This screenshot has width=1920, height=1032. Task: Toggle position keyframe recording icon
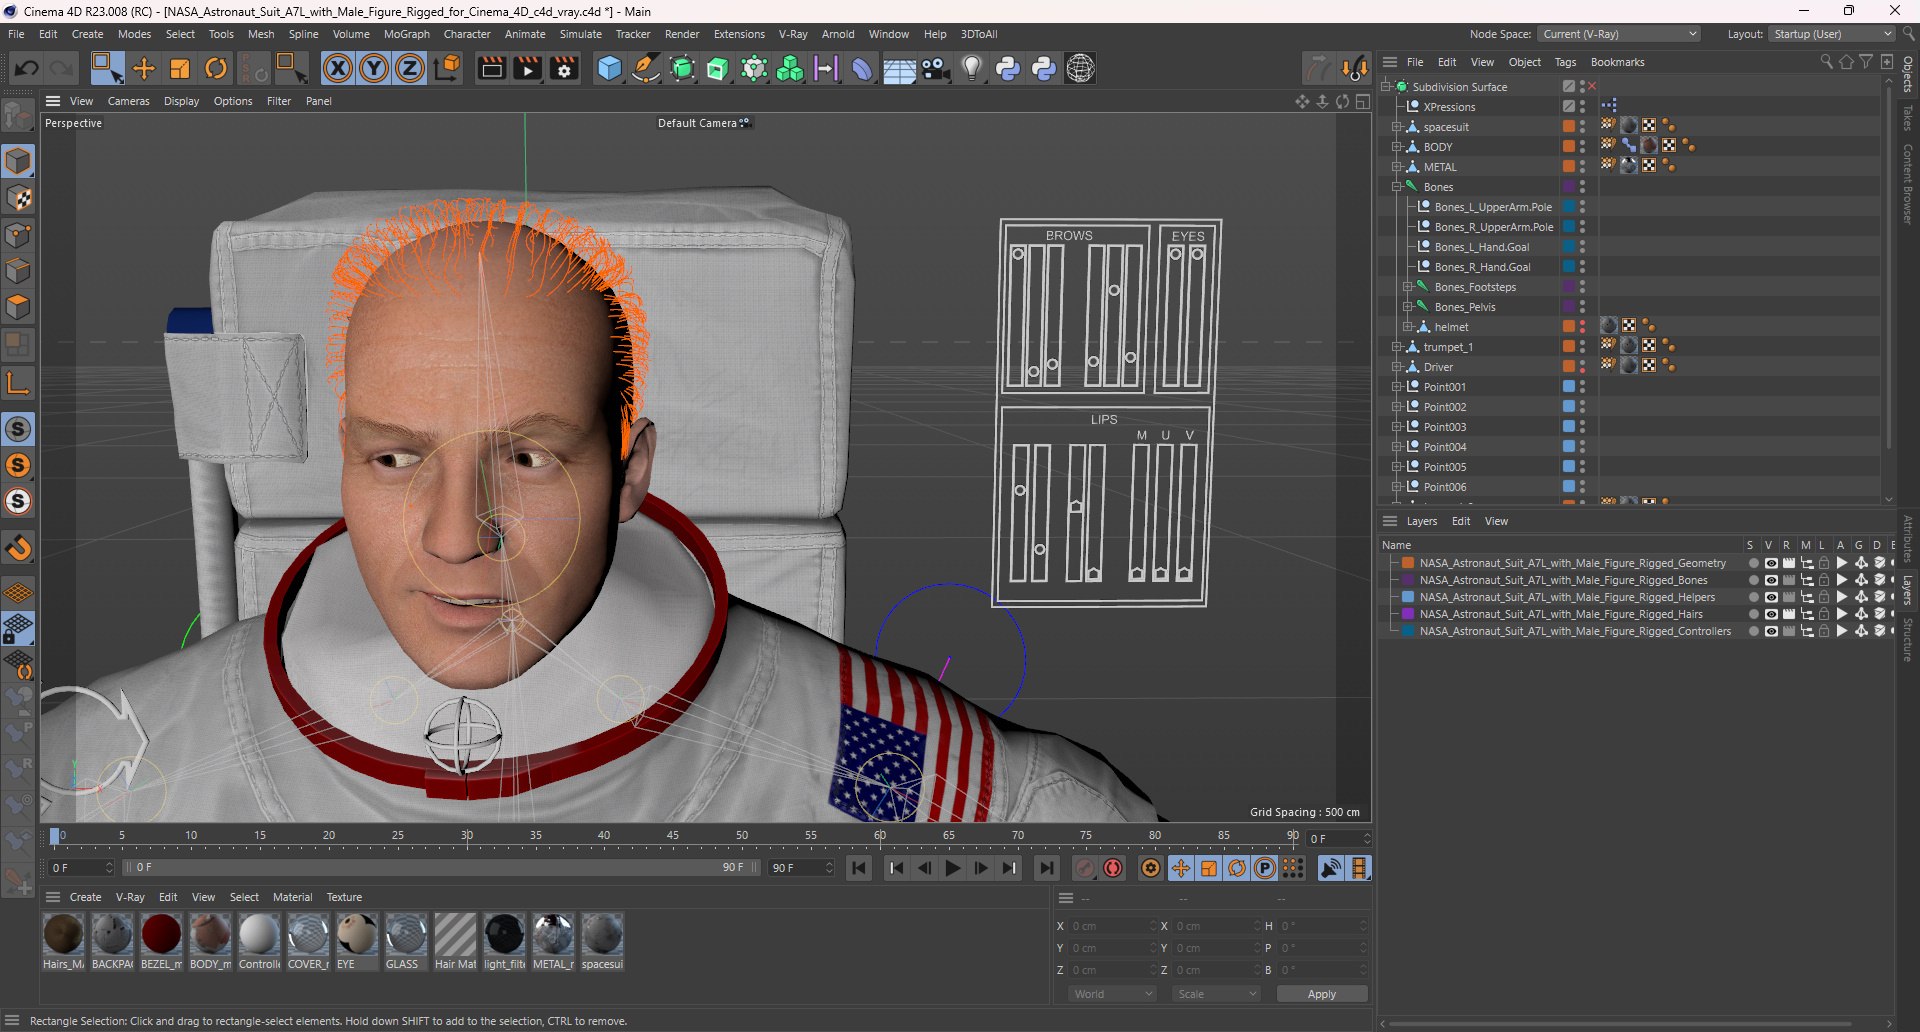[x=1181, y=868]
